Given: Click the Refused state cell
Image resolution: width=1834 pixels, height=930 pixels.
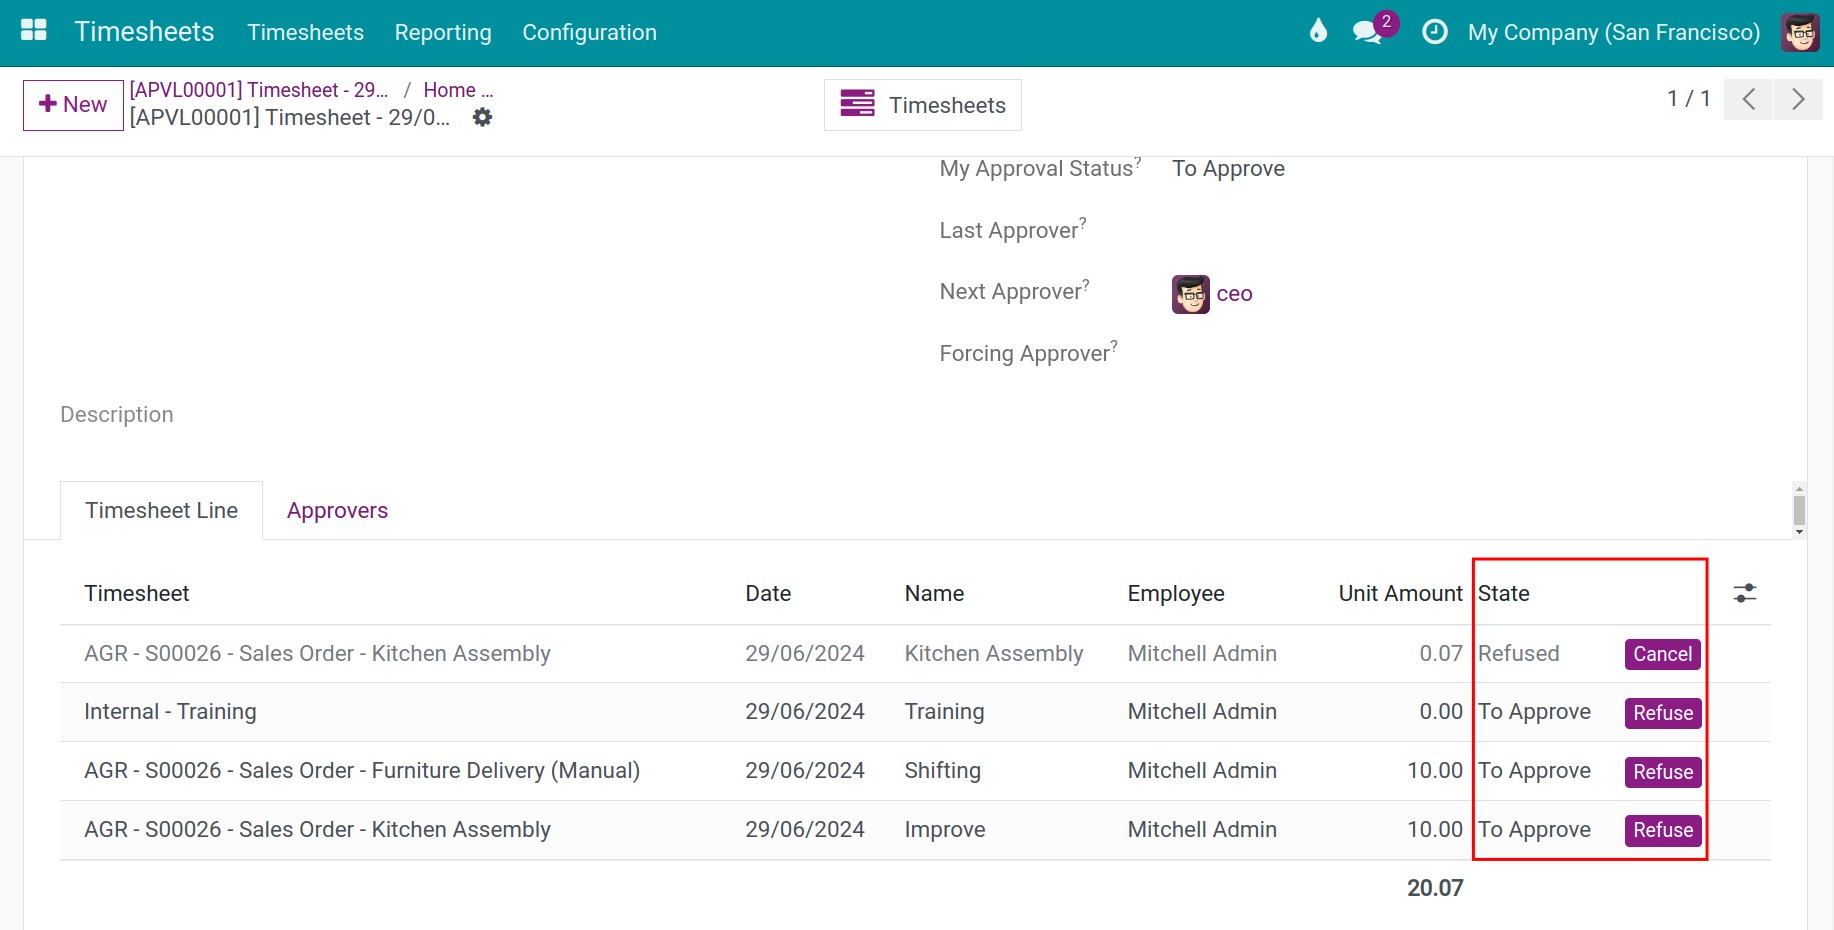Looking at the screenshot, I should pos(1518,654).
